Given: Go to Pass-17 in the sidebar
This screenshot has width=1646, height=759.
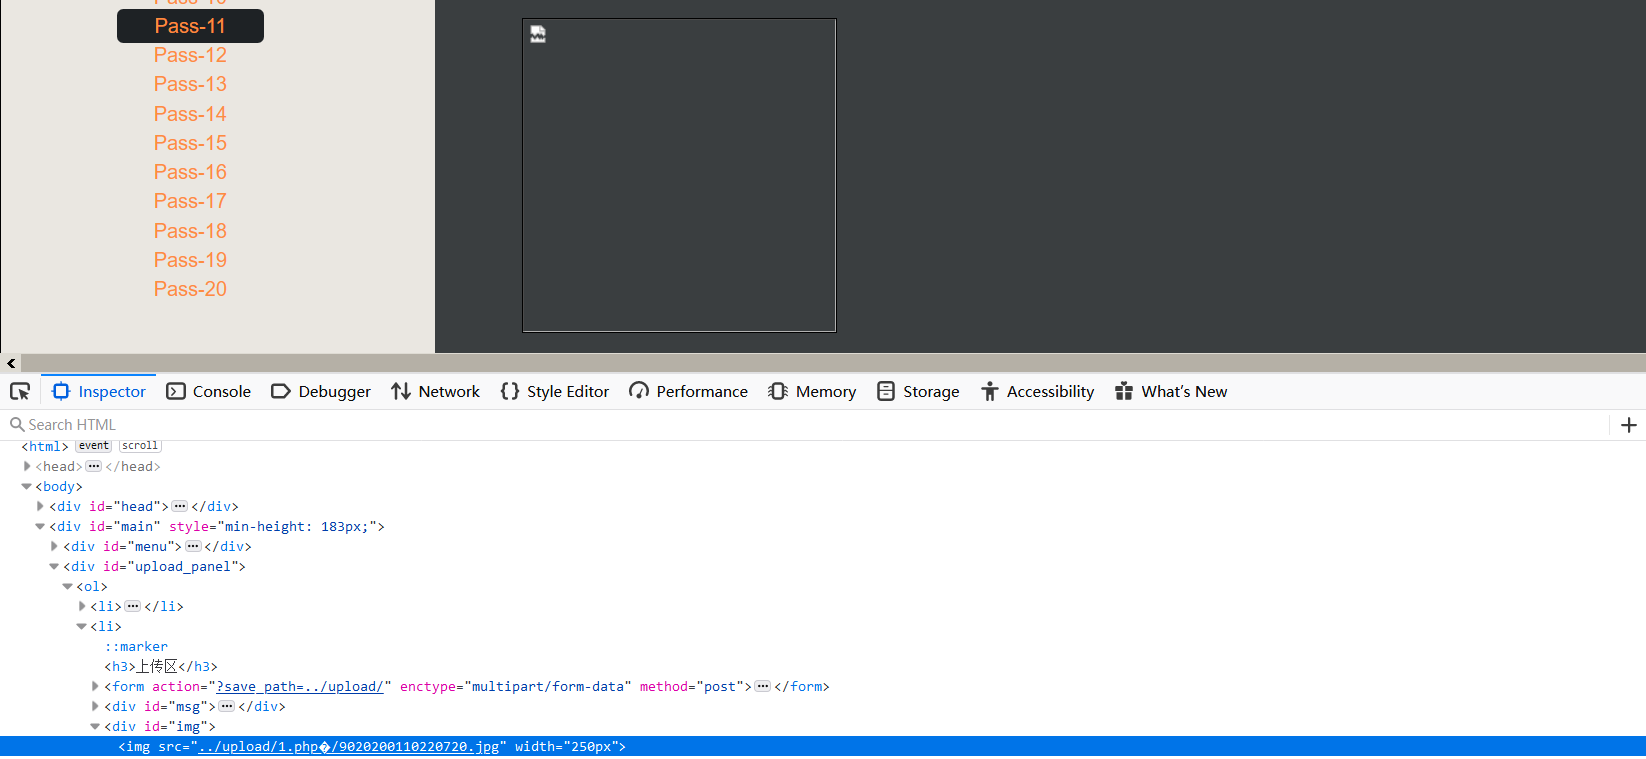Looking at the screenshot, I should pyautogui.click(x=190, y=201).
